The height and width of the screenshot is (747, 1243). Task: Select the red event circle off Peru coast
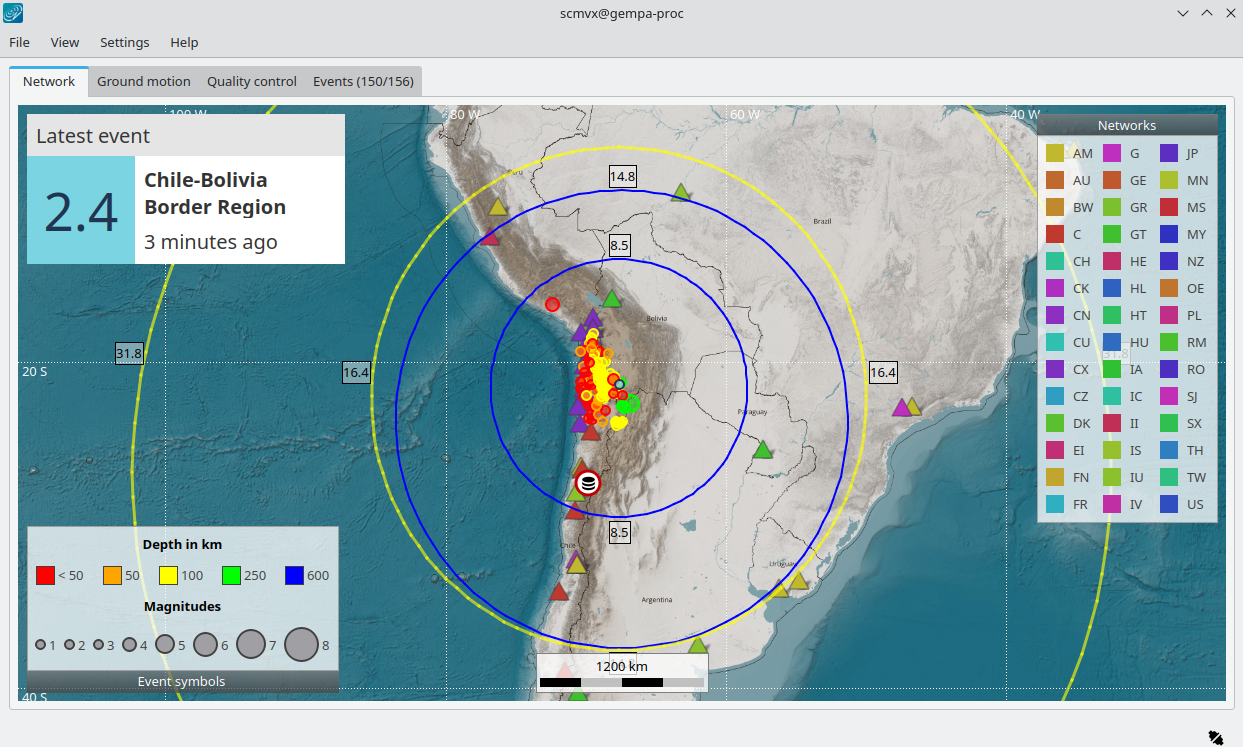pyautogui.click(x=552, y=304)
